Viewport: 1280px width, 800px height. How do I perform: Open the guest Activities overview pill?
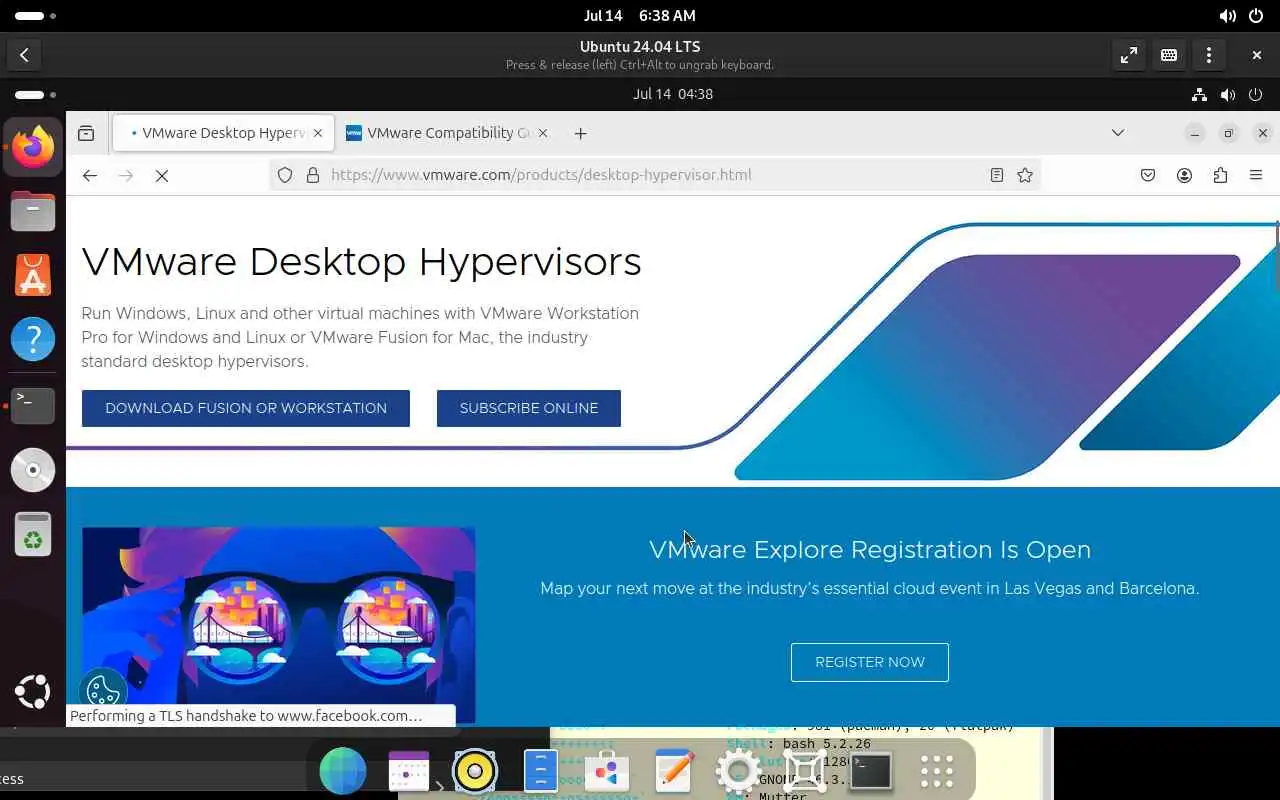pos(36,95)
